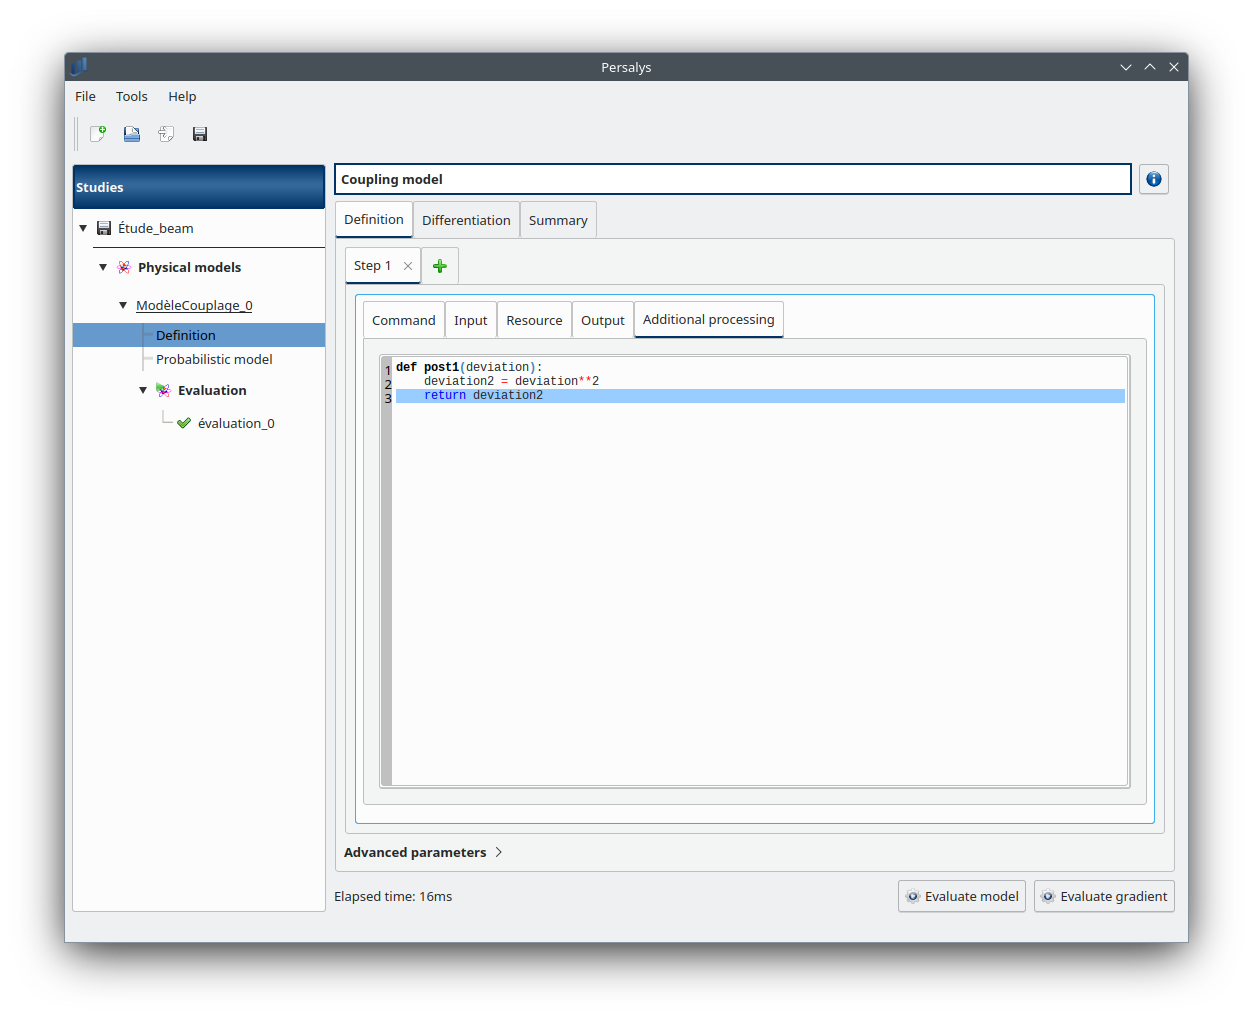
Task: Collapse the Physical models node
Action: click(x=103, y=267)
